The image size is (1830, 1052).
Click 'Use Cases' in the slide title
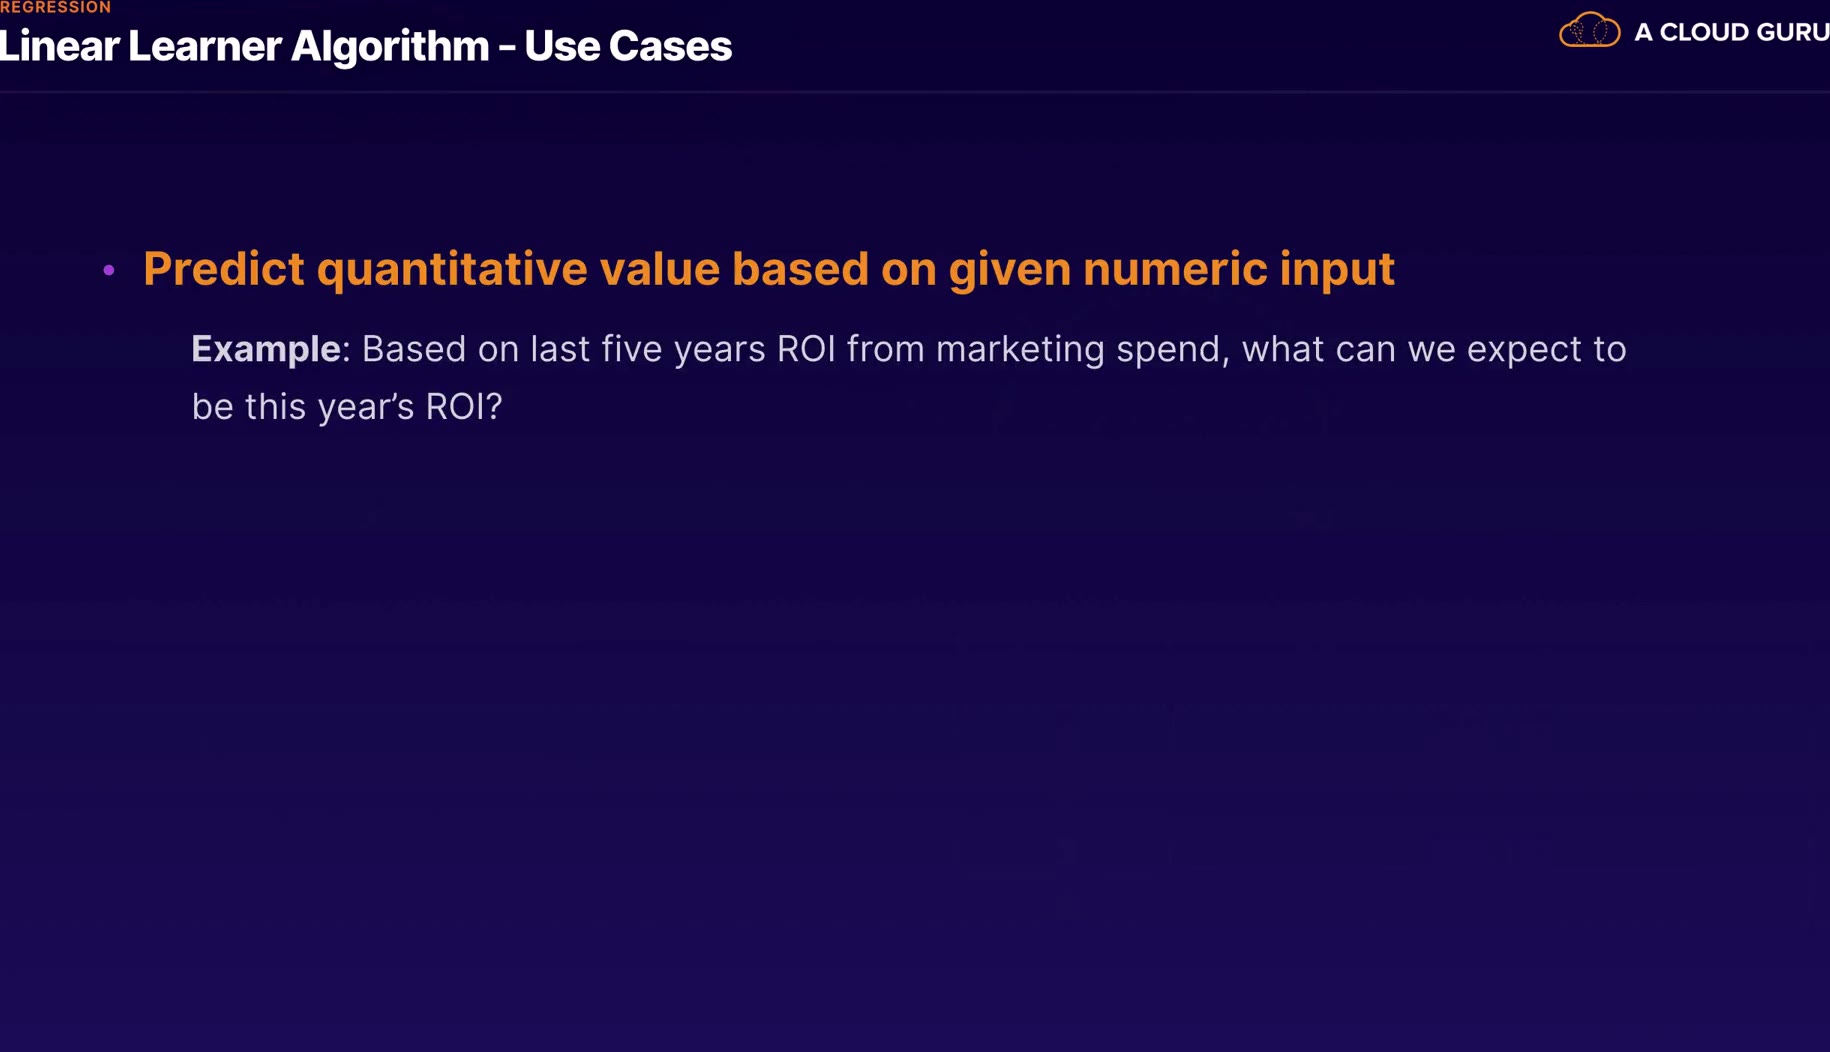pos(628,46)
